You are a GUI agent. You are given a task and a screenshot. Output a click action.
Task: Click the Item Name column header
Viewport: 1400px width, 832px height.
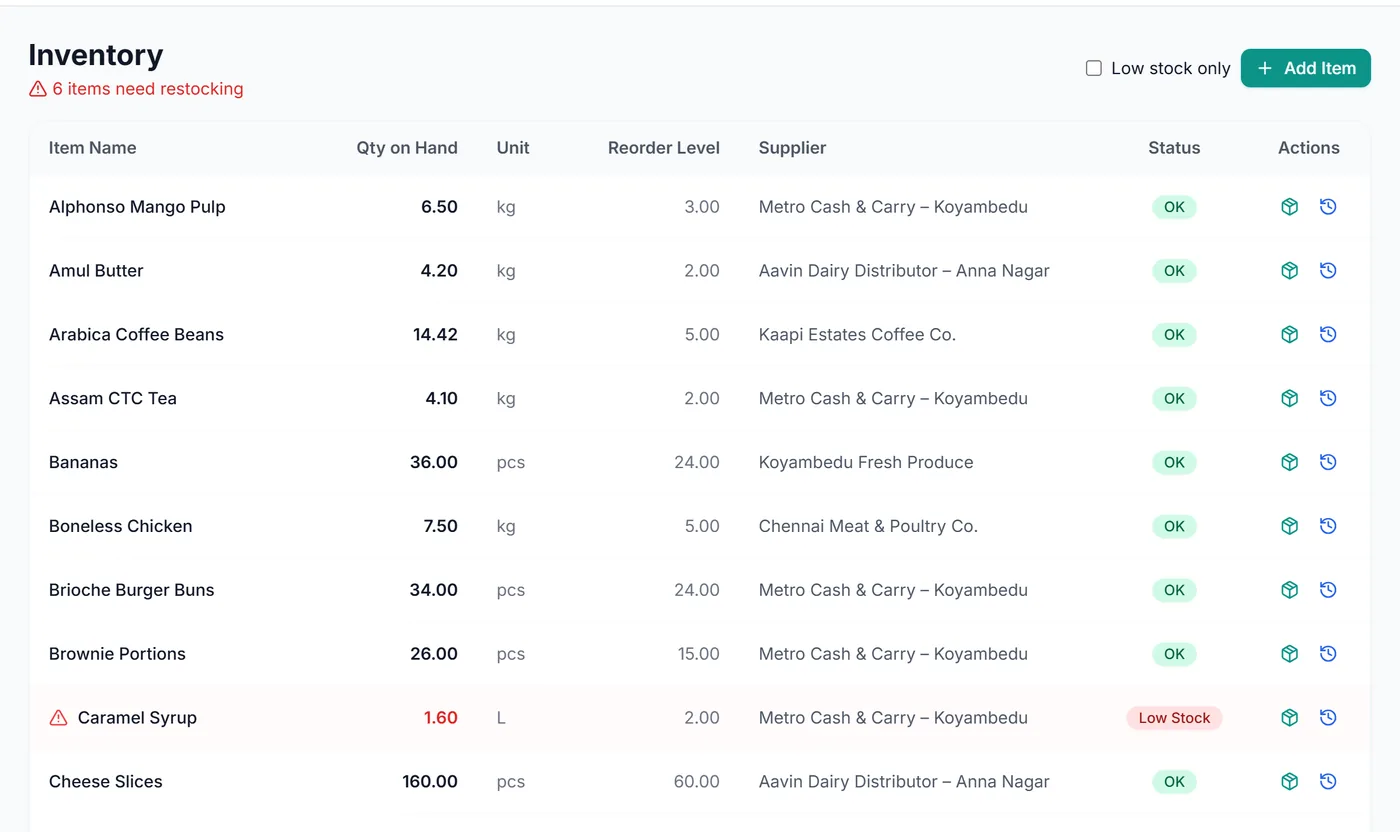92,148
